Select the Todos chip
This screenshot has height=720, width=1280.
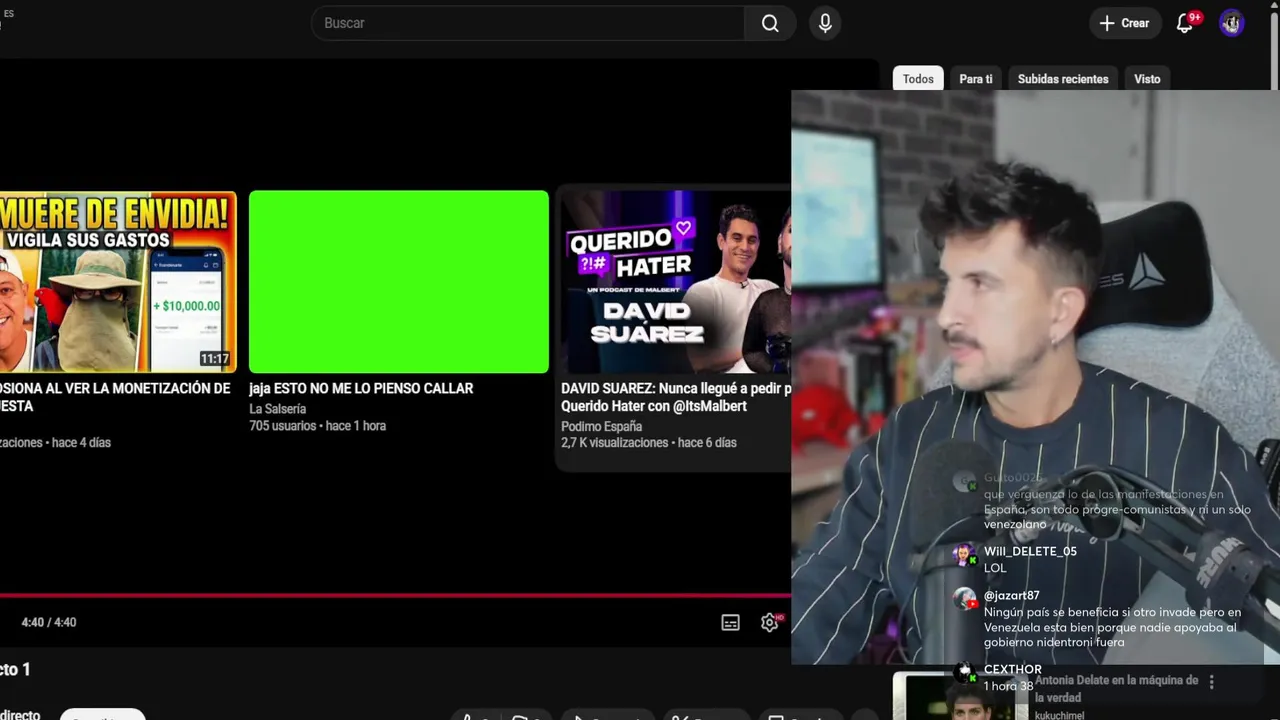point(918,79)
